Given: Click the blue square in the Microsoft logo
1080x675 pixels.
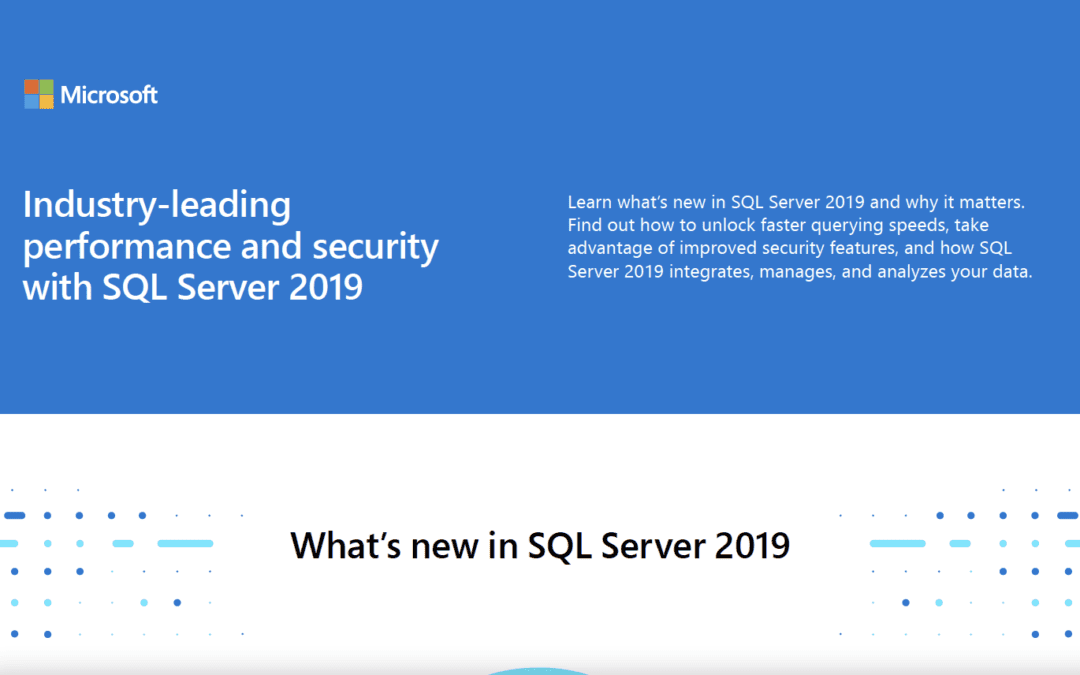Looking at the screenshot, I should (x=31, y=102).
